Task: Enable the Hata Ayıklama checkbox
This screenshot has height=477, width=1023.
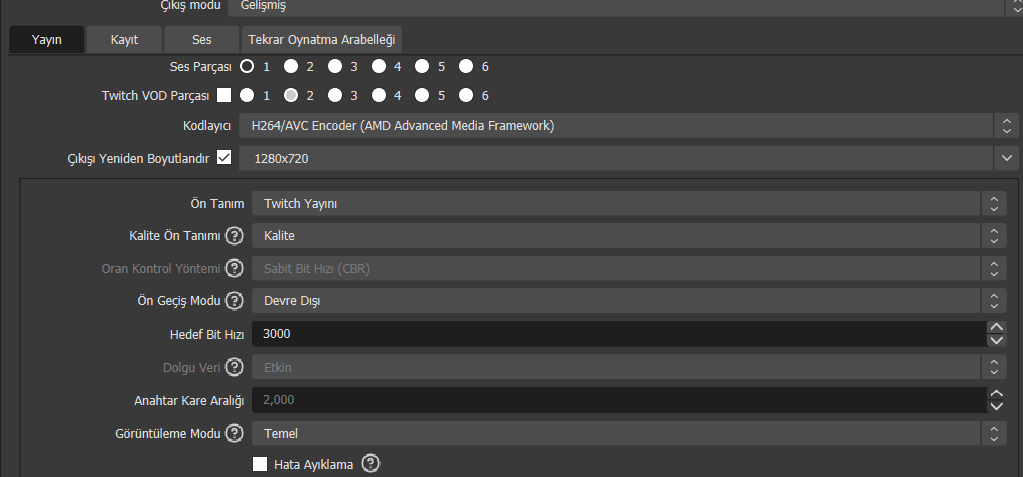Action: pyautogui.click(x=260, y=464)
